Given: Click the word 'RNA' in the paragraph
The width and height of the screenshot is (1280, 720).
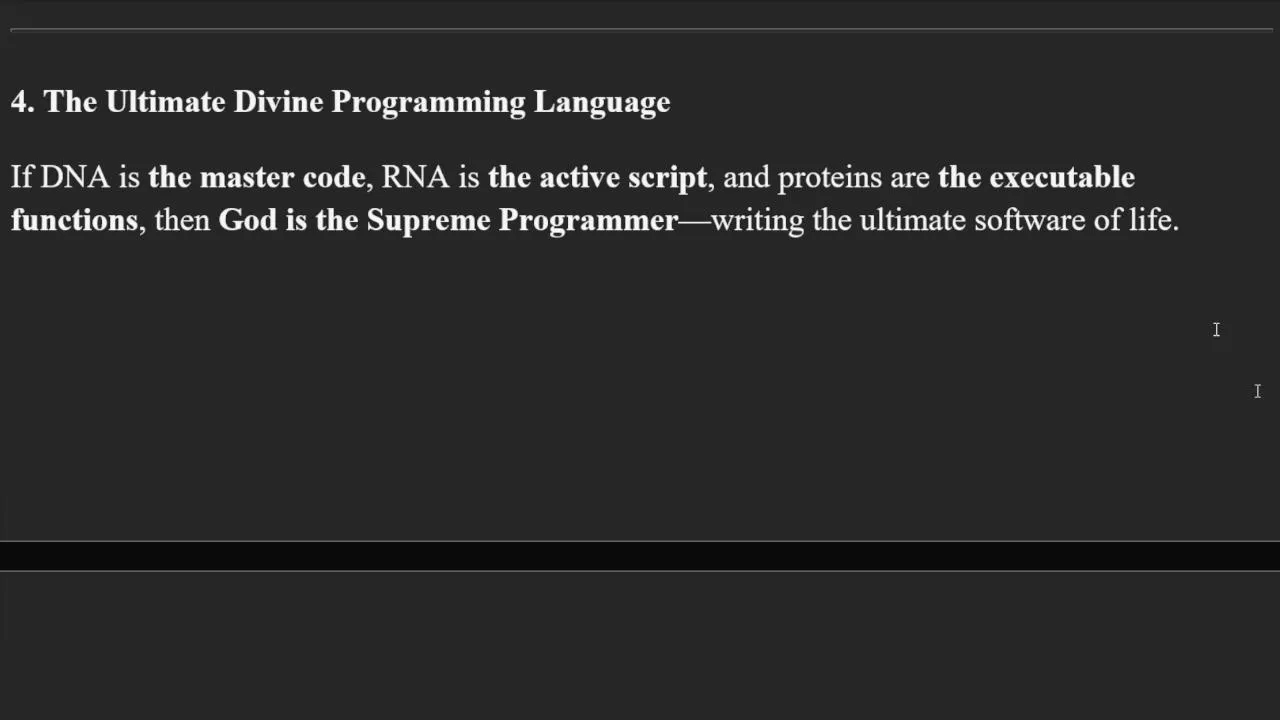Looking at the screenshot, I should click(415, 177).
